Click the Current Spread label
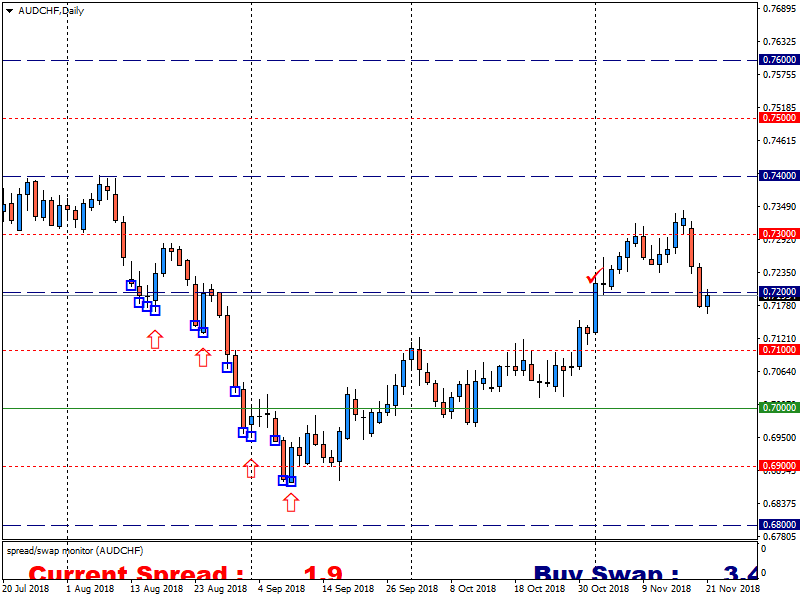The height and width of the screenshot is (600, 800). pos(136,573)
